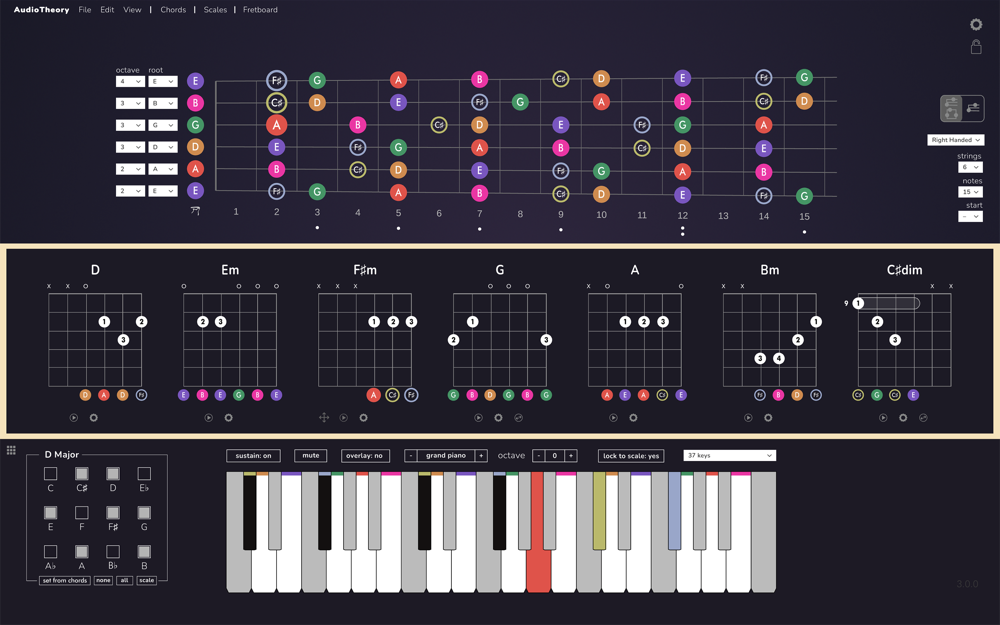Open the notes count dropdown
This screenshot has height=625, width=1000.
(x=970, y=192)
